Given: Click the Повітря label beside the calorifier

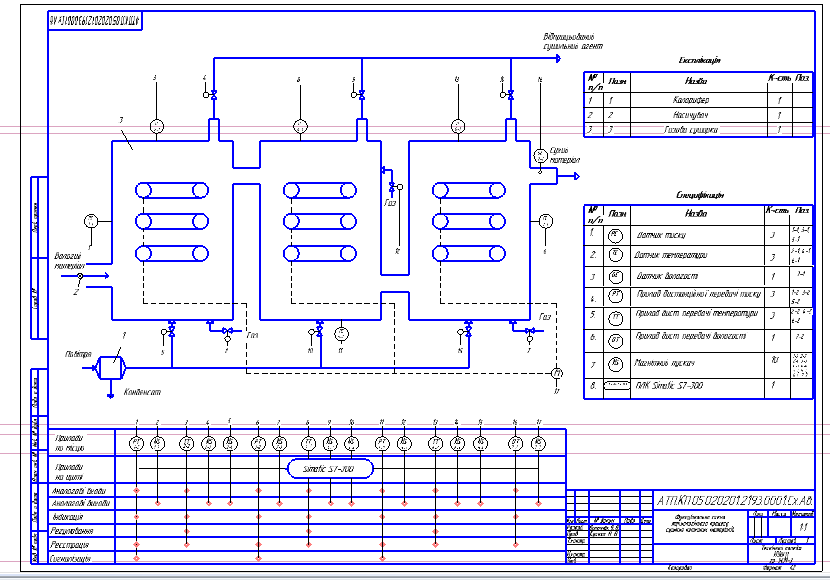Looking at the screenshot, I should pos(78,354).
